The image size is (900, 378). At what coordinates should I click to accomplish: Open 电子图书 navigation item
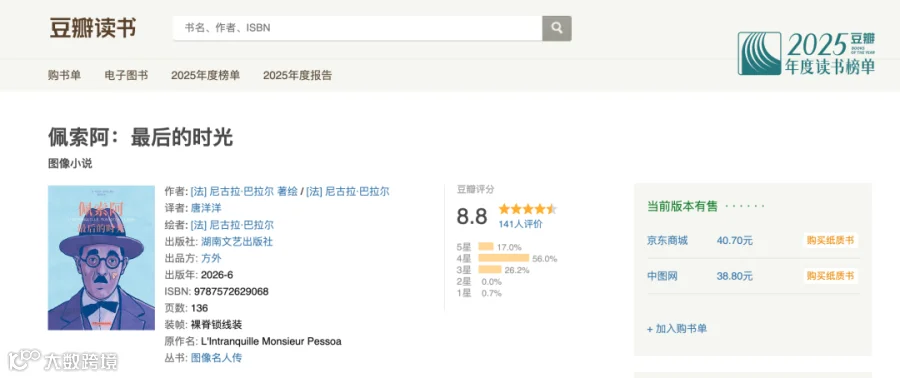click(x=126, y=75)
